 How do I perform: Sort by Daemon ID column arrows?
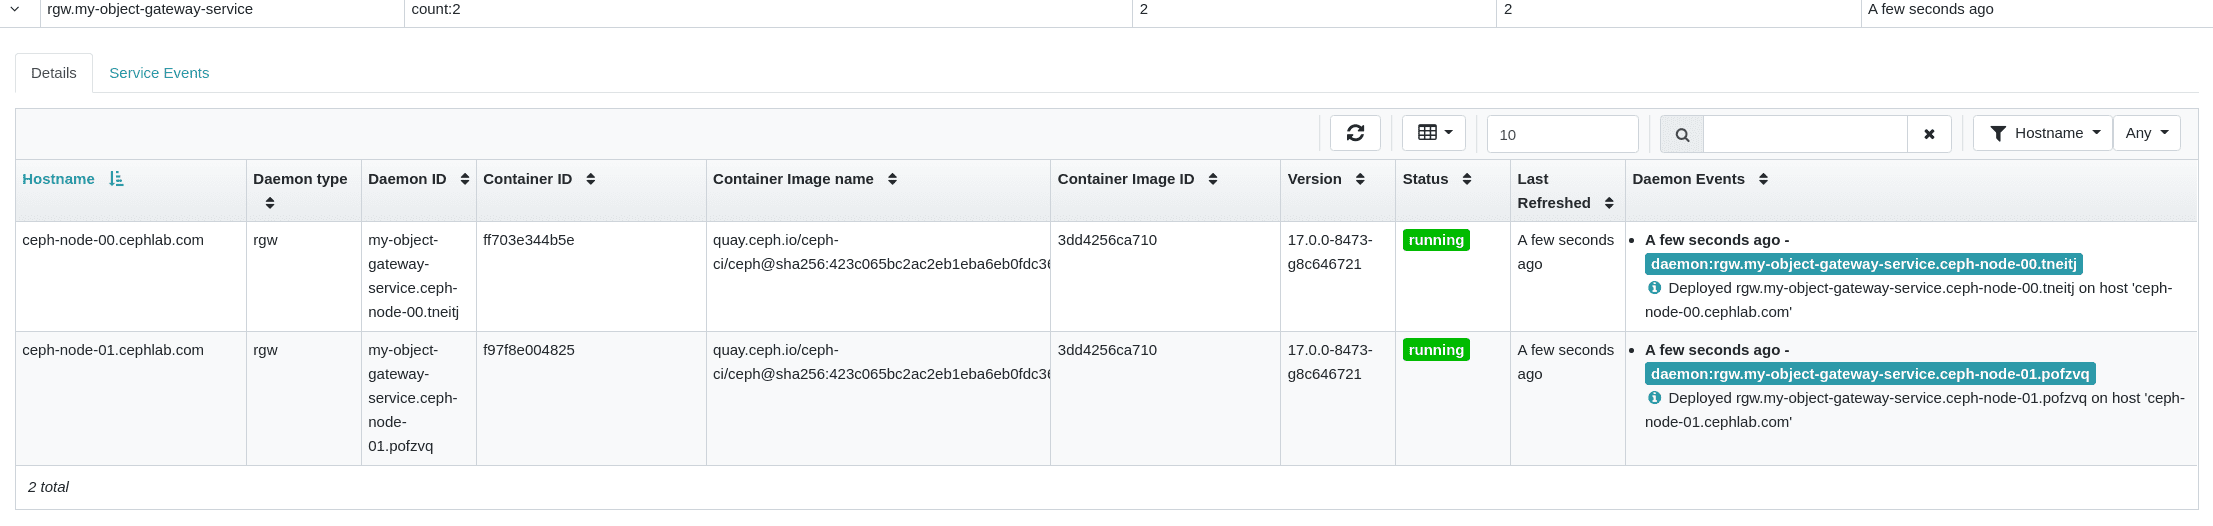[x=465, y=179]
